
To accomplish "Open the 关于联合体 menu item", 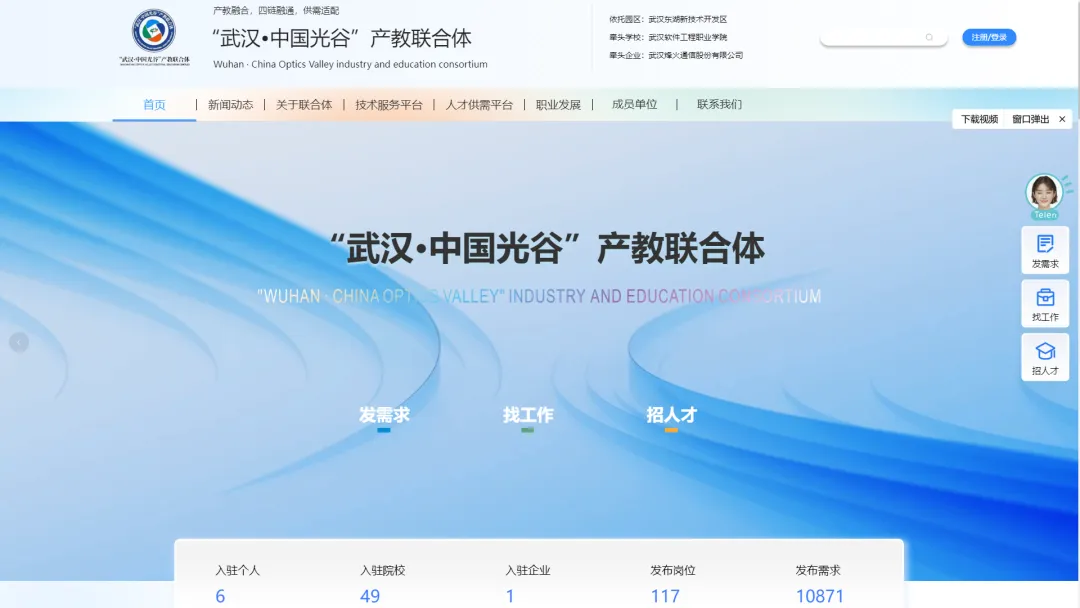I will tap(304, 105).
